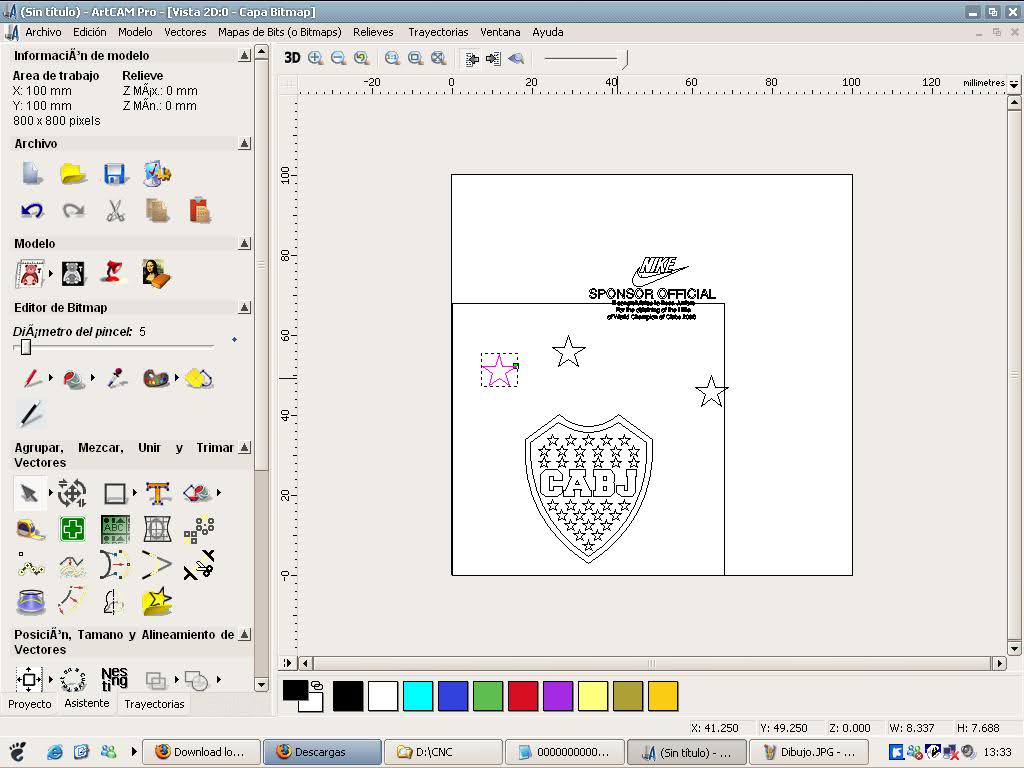Image resolution: width=1024 pixels, height=768 pixels.
Task: Select the red color swatch
Action: coord(523,696)
